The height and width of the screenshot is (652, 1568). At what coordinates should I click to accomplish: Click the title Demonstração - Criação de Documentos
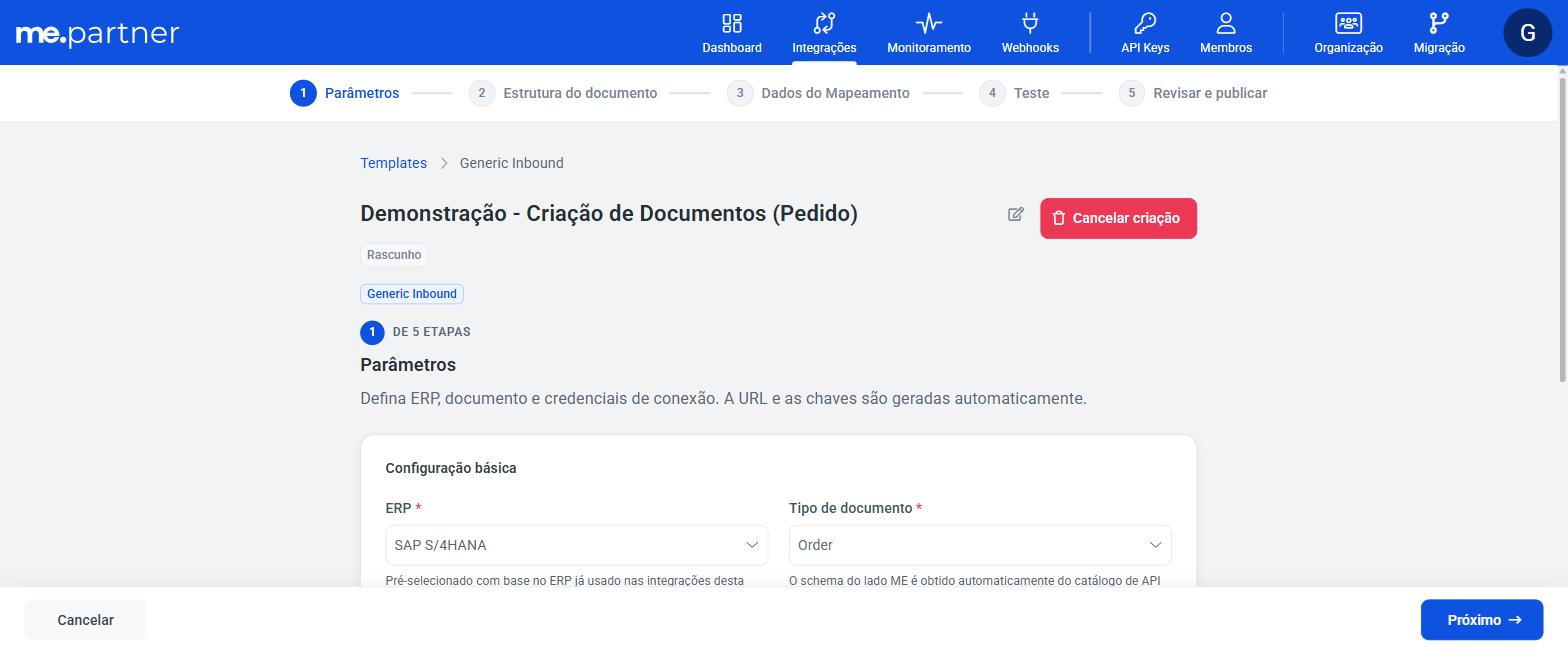point(609,213)
